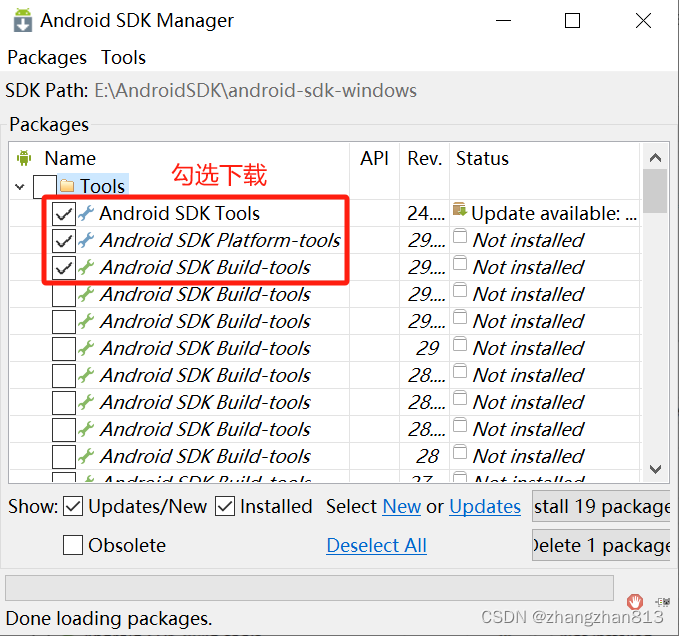Click the 'Update available: ...' status text
The width and height of the screenshot is (679, 636).
(x=553, y=213)
